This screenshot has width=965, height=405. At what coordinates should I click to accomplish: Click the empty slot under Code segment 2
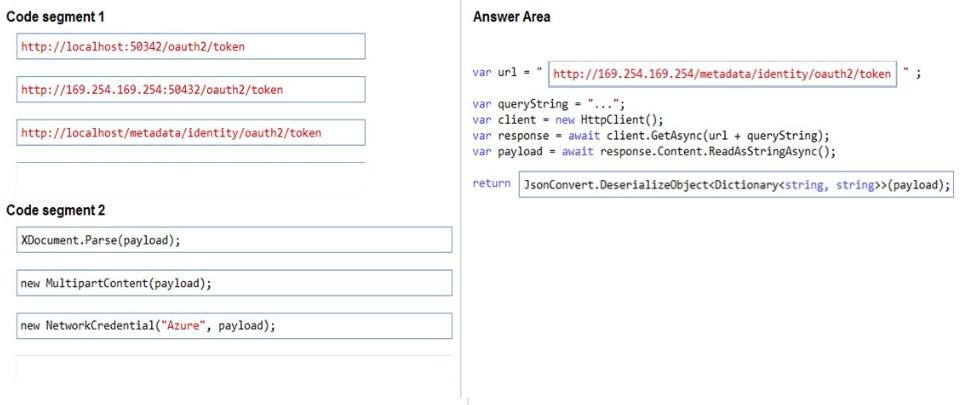234,370
